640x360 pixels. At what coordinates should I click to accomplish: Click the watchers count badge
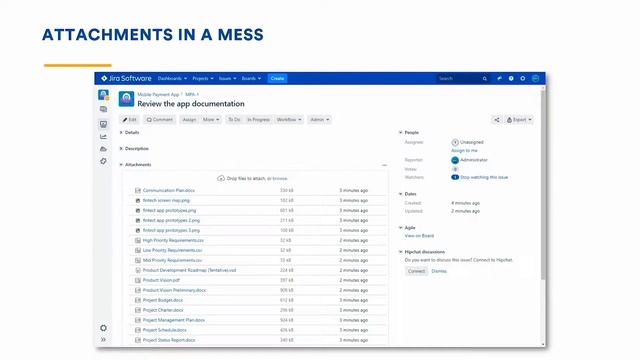tap(455, 177)
